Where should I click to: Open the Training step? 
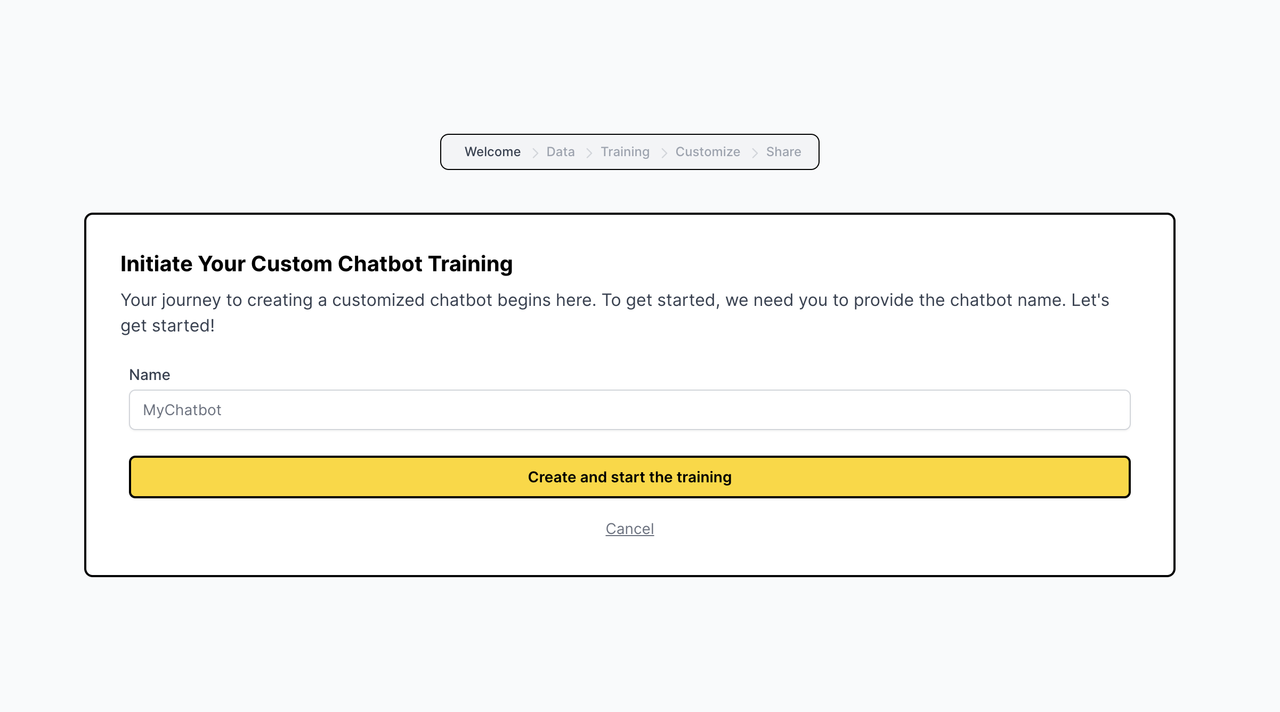click(625, 152)
